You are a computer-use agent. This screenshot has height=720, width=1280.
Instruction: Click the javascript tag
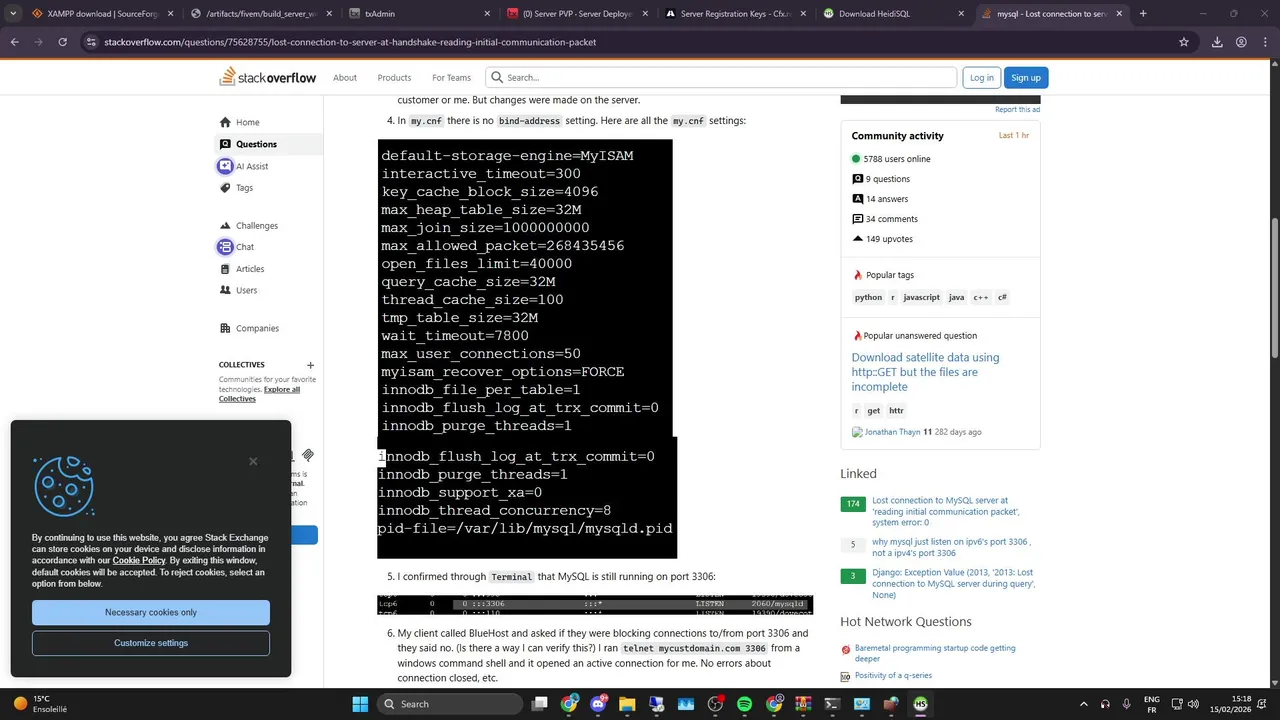pos(921,297)
